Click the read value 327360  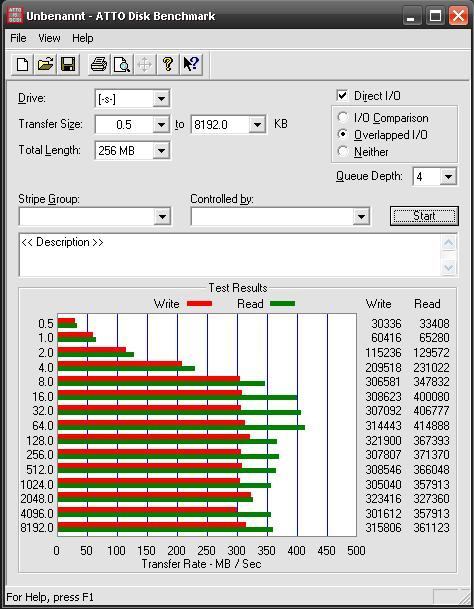click(x=432, y=498)
